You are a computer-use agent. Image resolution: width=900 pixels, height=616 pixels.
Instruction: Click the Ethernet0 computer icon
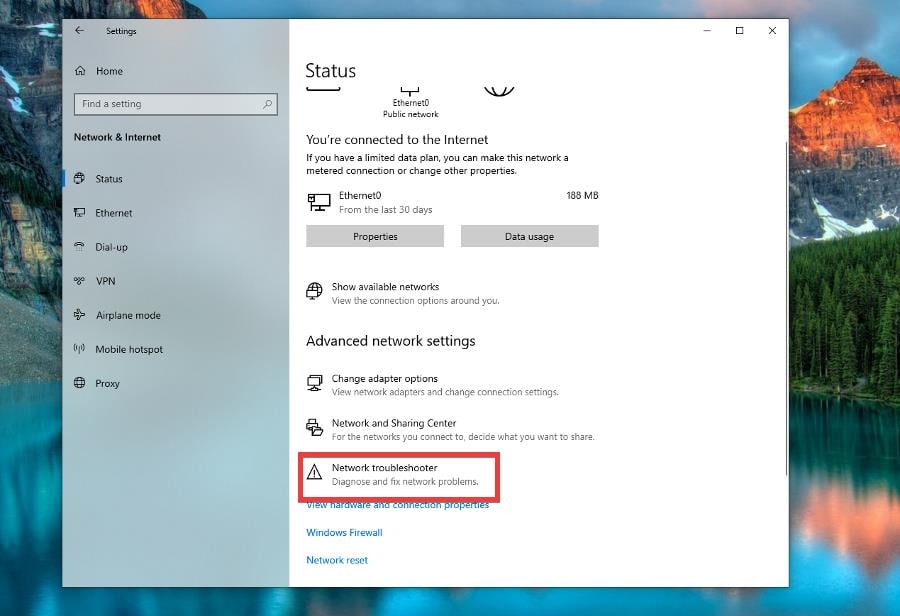coord(319,202)
